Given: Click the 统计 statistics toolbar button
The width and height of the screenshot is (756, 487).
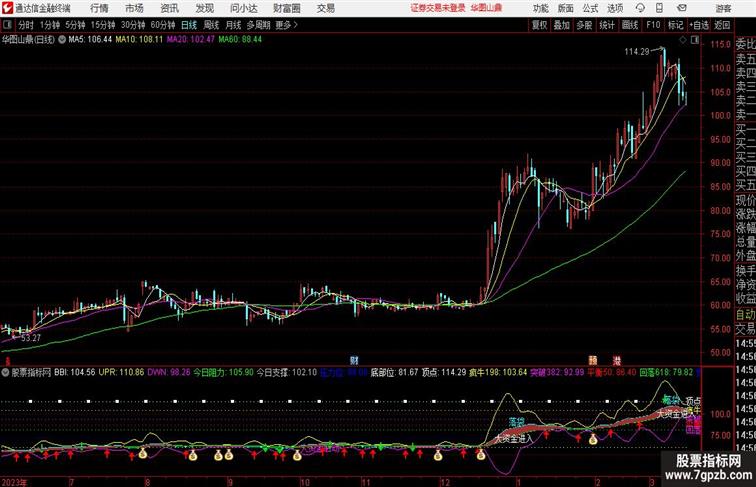Looking at the screenshot, I should coord(607,25).
